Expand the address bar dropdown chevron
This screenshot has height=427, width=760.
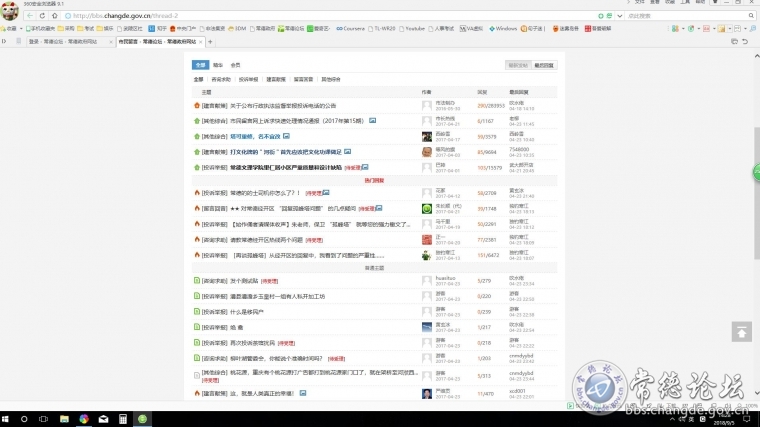tap(619, 16)
